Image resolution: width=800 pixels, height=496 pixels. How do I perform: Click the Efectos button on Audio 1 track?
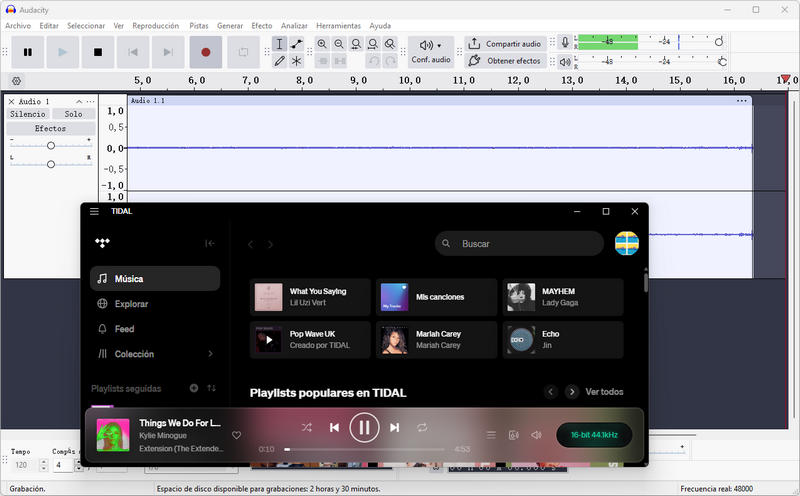click(51, 129)
